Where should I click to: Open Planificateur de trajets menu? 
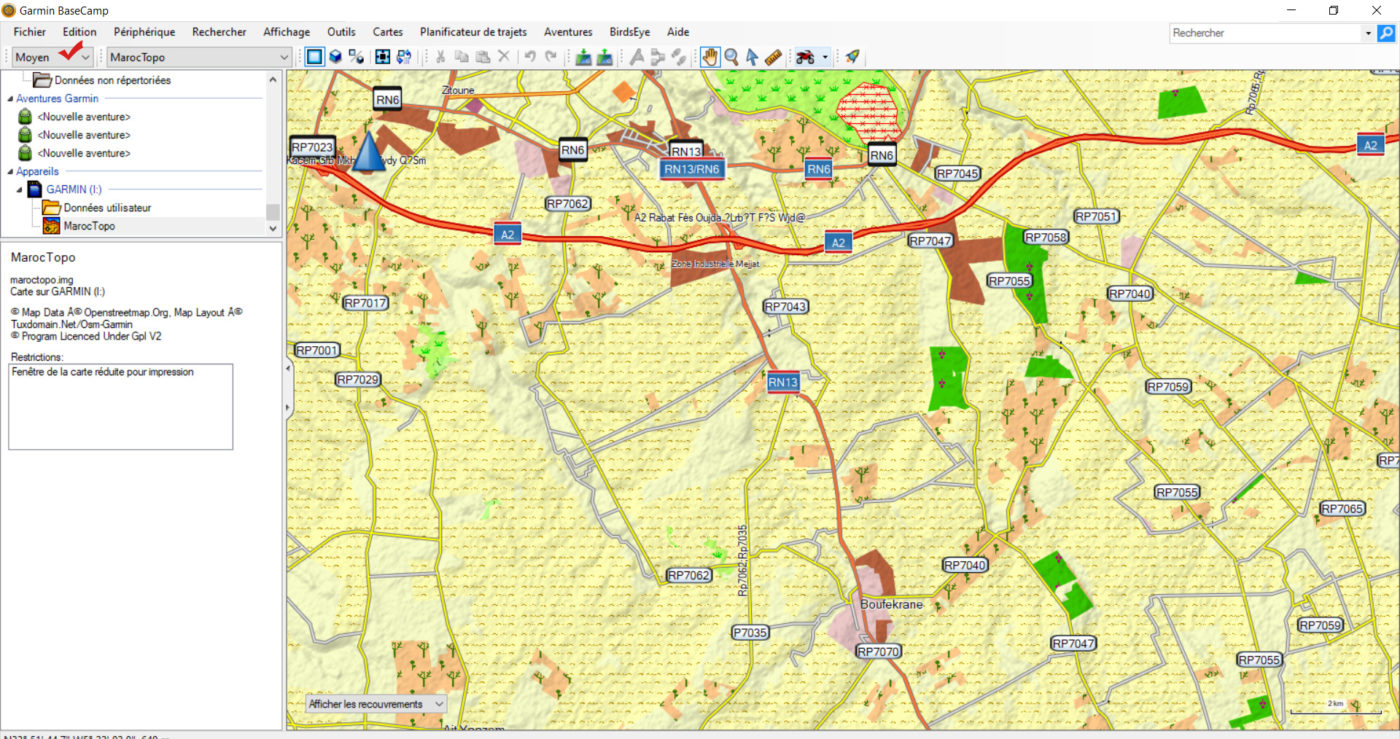(473, 32)
